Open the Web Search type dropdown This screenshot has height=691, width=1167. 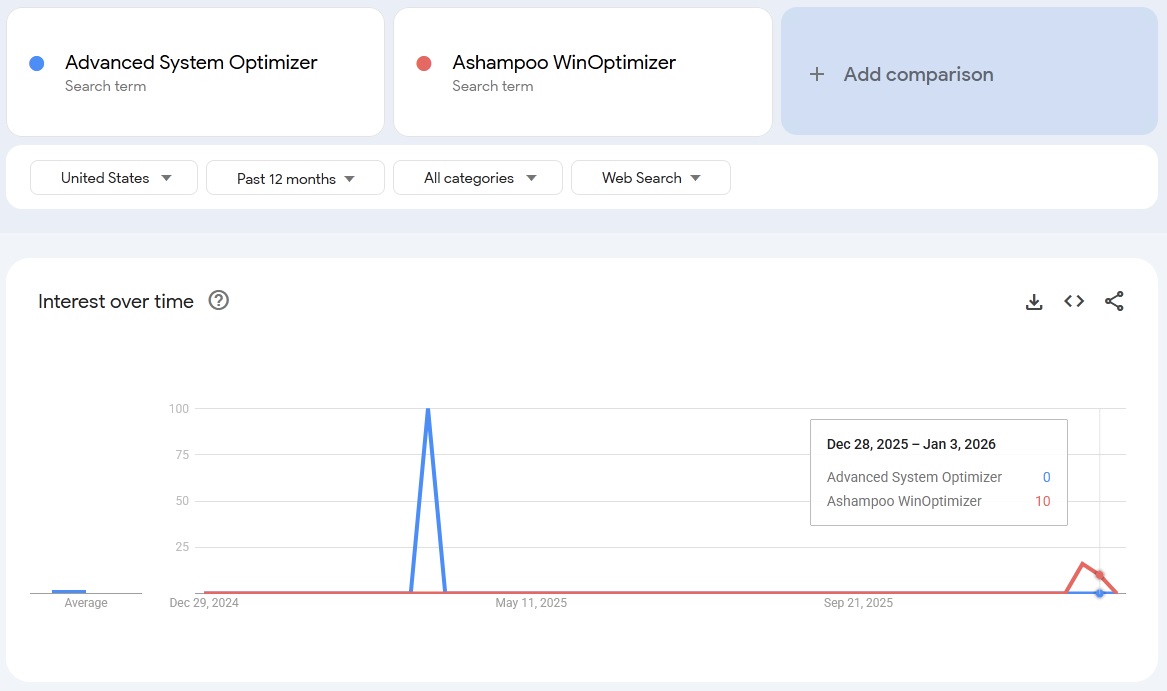(651, 177)
